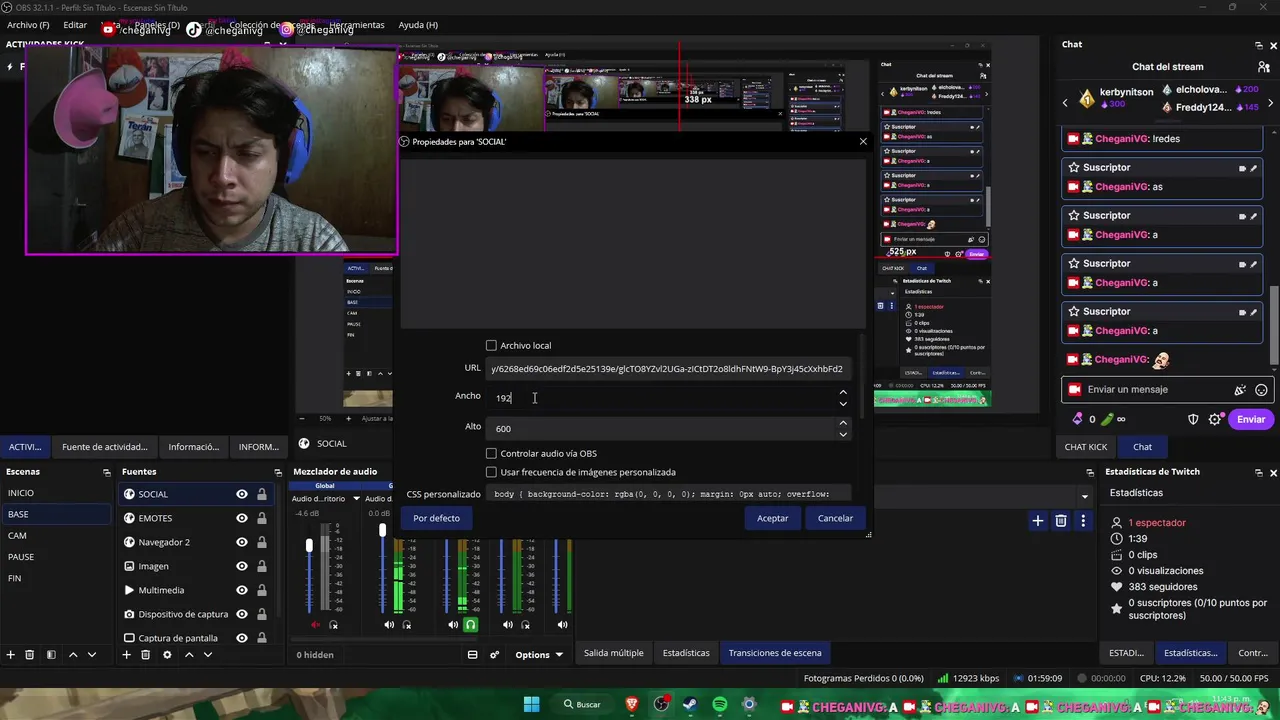Expand the transition type dropdown
The height and width of the screenshot is (720, 1280).
click(x=1084, y=496)
